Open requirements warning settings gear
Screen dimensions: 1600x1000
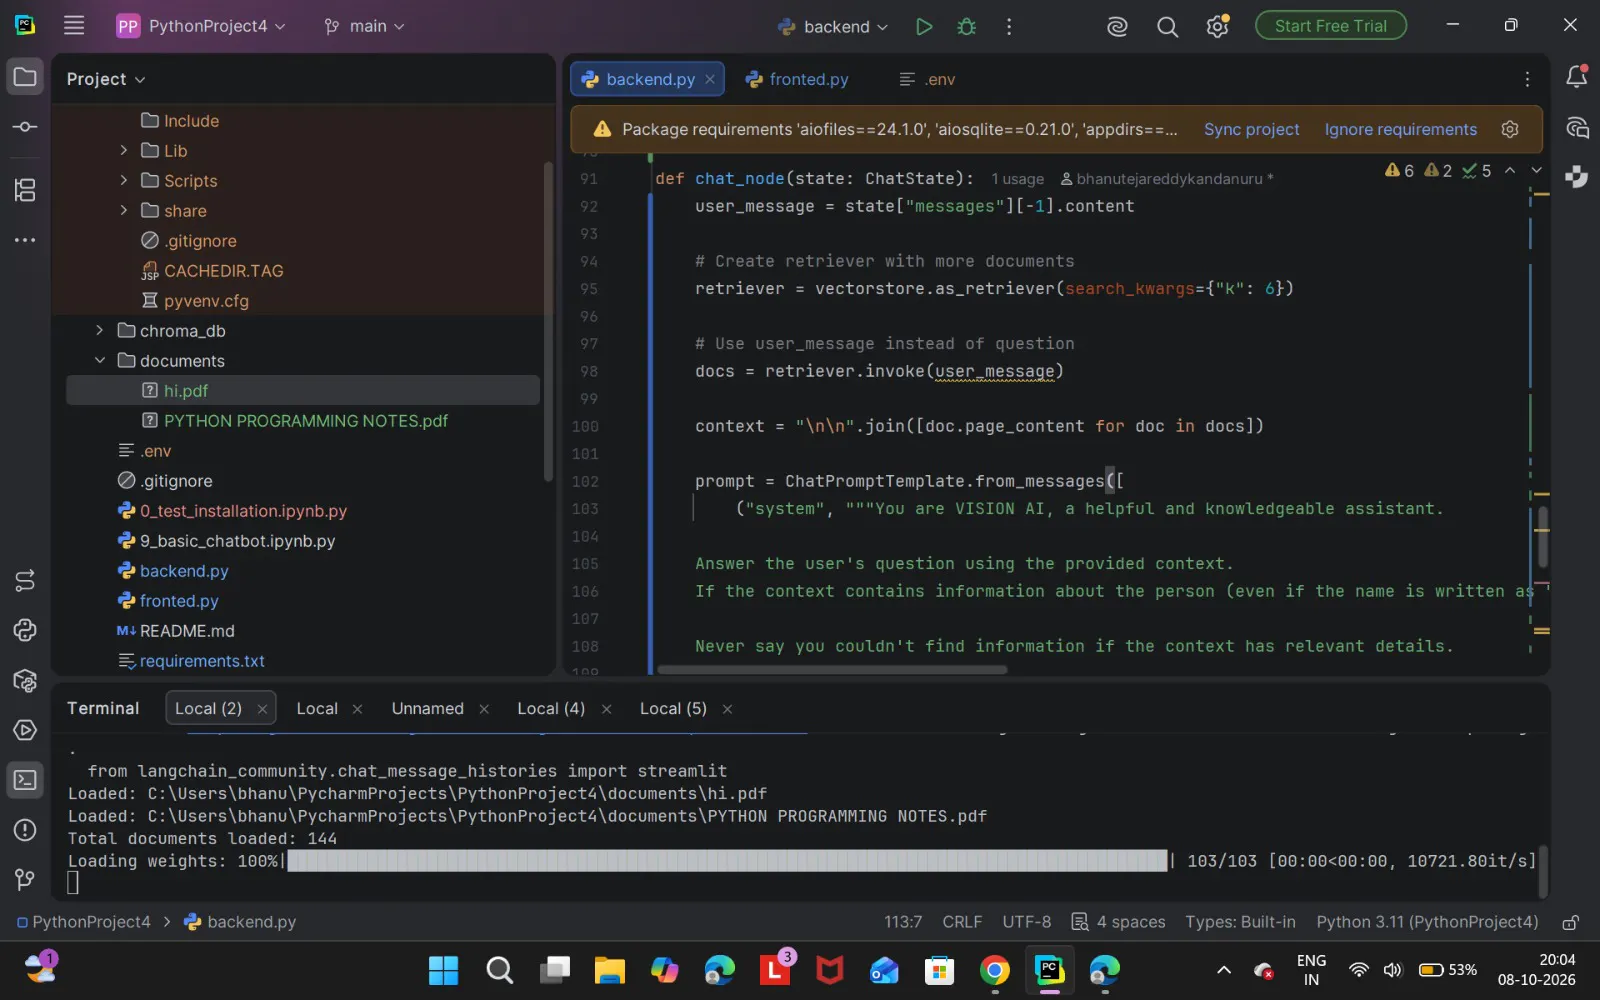click(1510, 129)
